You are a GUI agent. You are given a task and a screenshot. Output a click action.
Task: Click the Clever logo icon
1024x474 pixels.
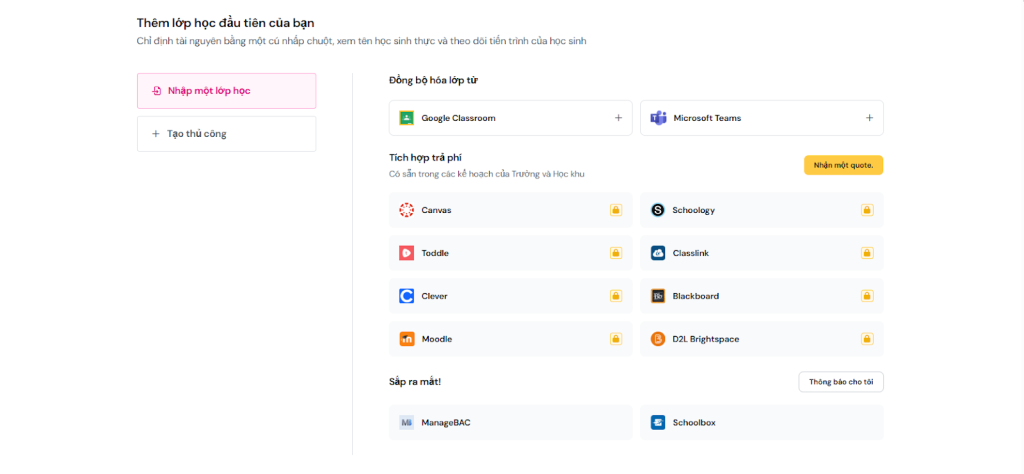[407, 296]
